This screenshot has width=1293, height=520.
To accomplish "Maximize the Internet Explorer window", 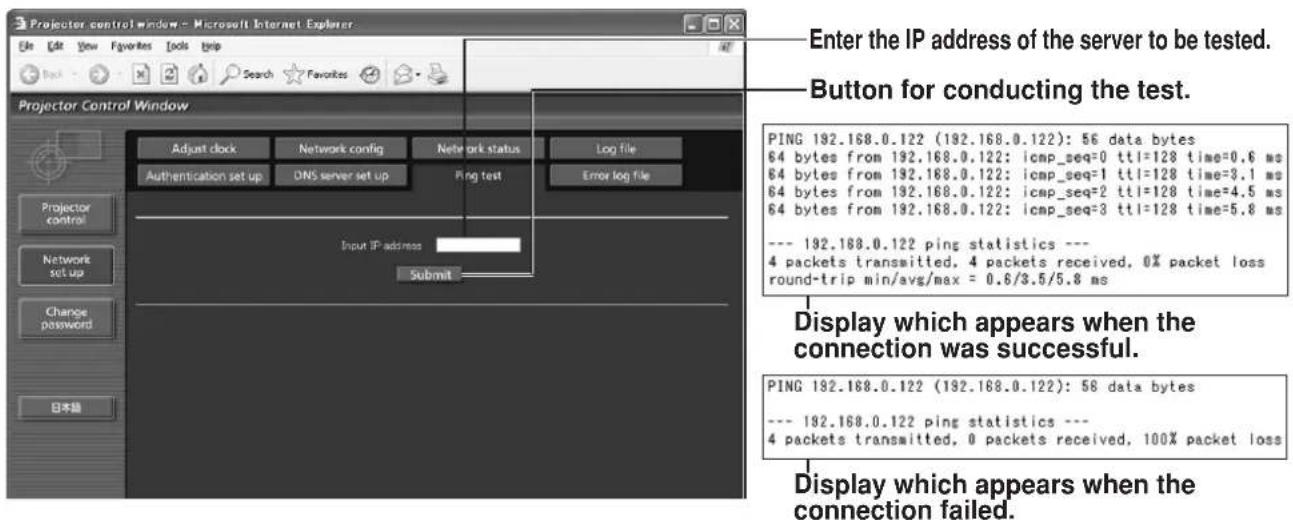I will click(711, 23).
